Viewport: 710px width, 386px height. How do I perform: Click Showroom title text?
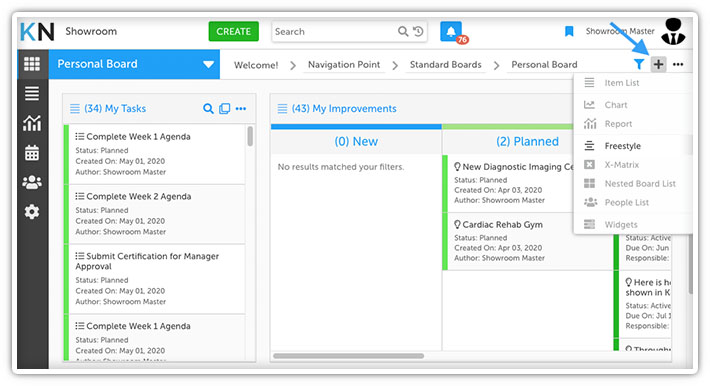point(91,31)
